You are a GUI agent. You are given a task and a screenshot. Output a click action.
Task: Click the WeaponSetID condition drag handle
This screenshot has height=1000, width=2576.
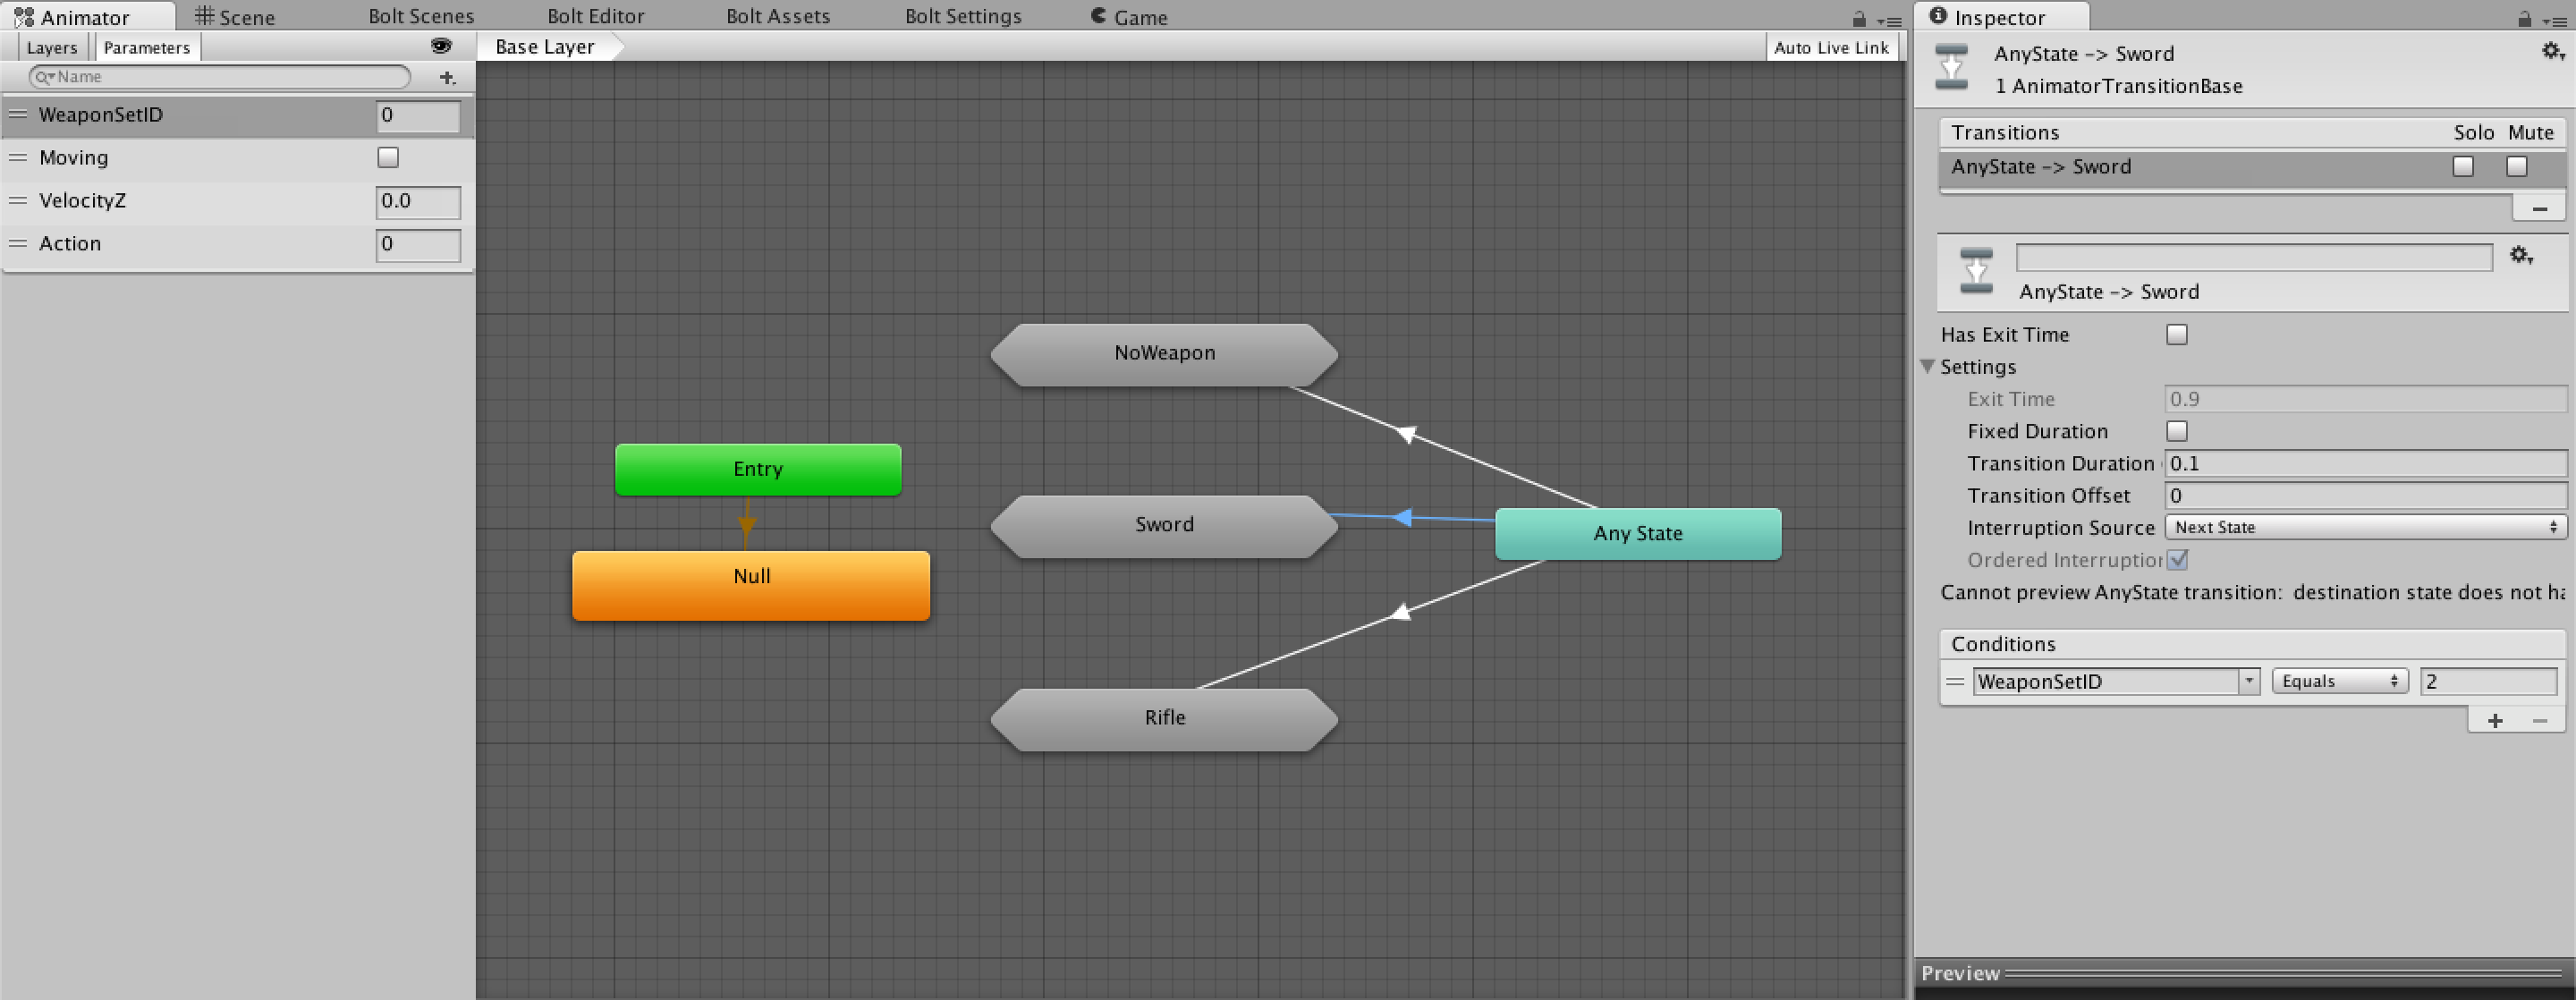1955,681
